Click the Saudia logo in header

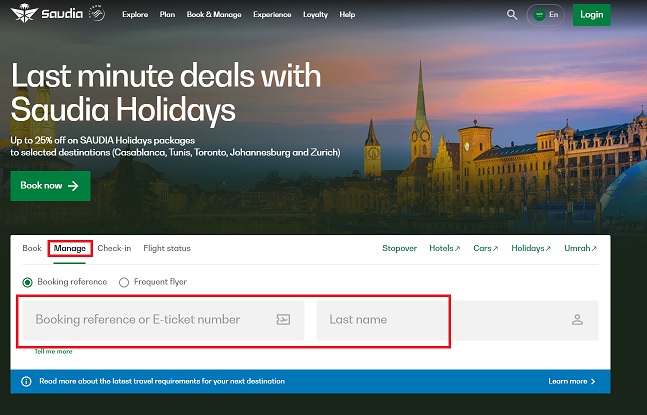pos(47,13)
